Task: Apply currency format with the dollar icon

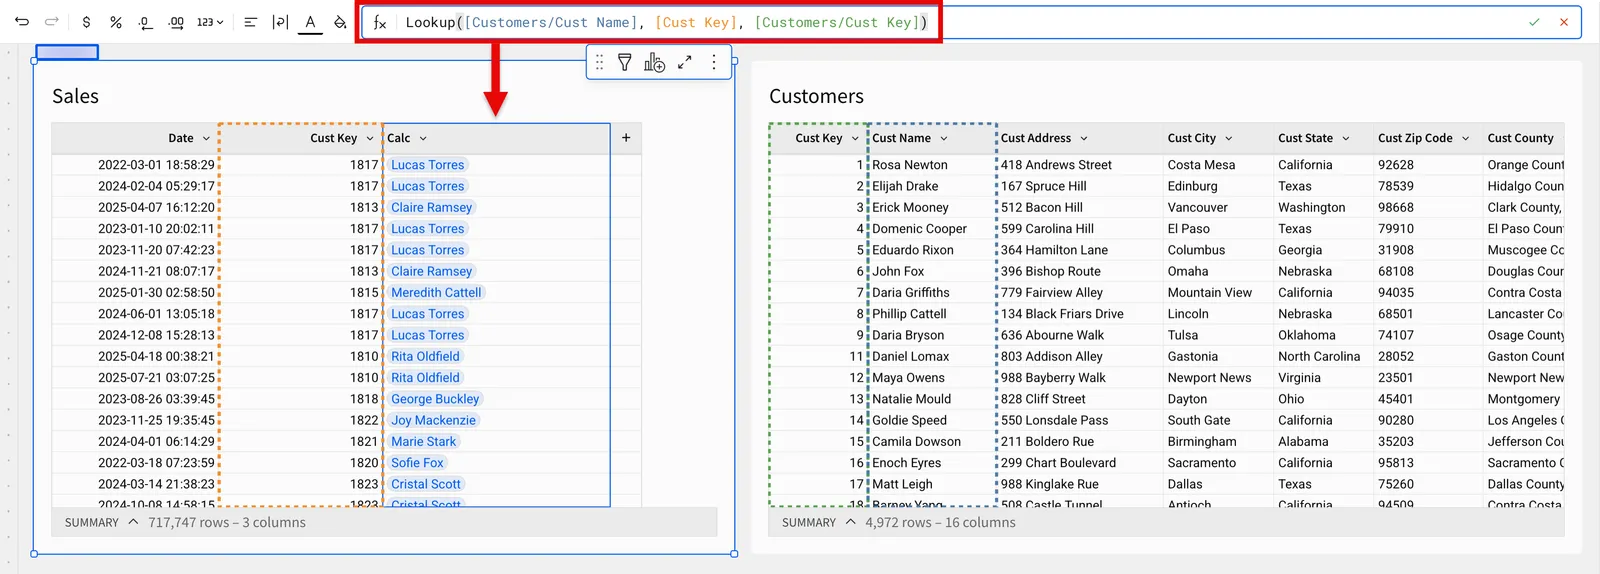Action: pyautogui.click(x=86, y=22)
